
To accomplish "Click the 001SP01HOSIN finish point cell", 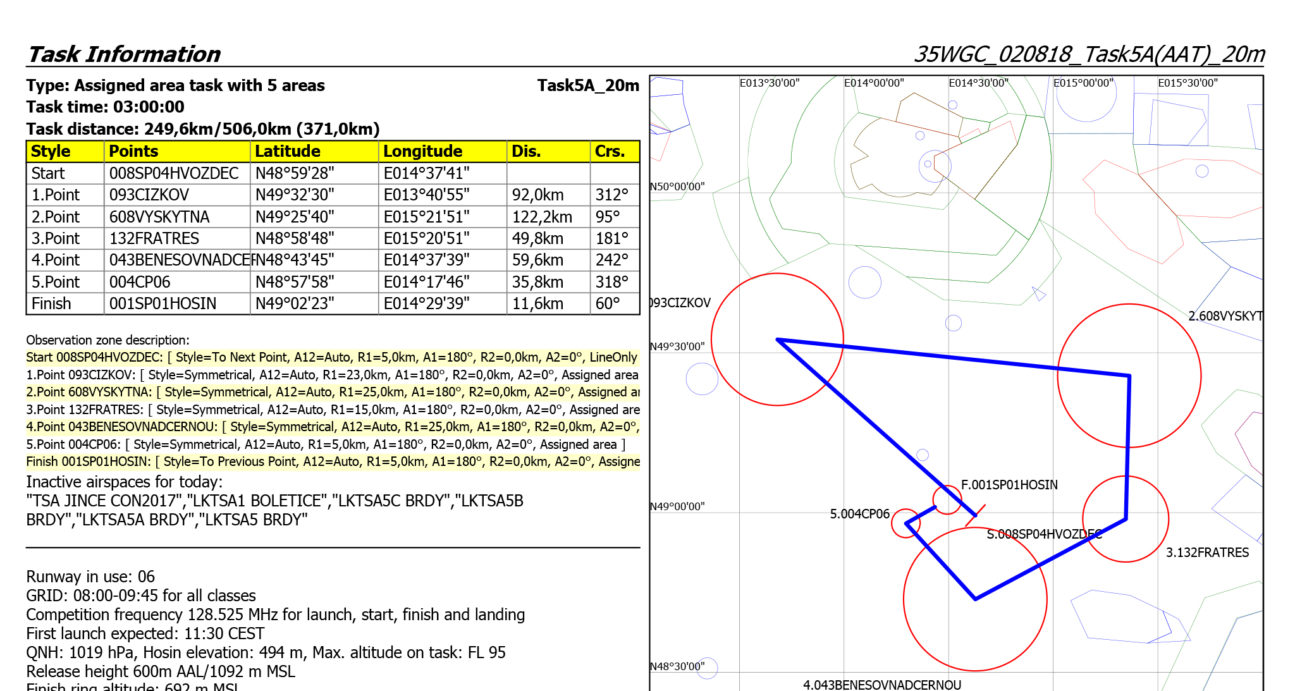I will tap(162, 303).
